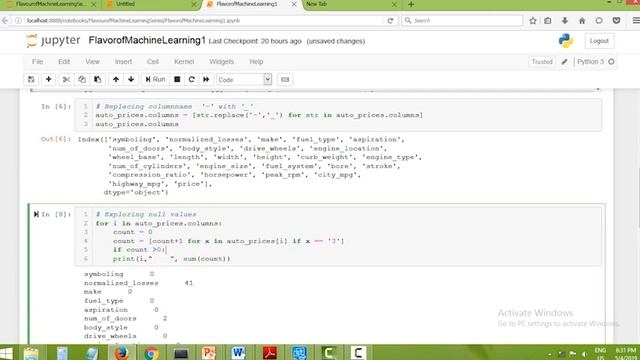Click the pencil edit mode indicator
640x360 pixels.
564,62
